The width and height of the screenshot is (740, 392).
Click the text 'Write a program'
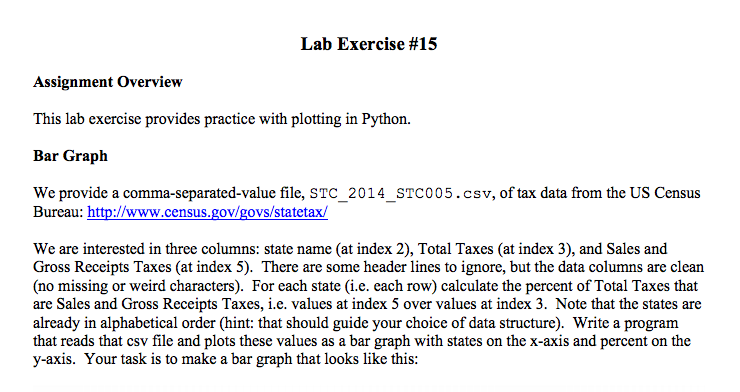click(x=625, y=323)
